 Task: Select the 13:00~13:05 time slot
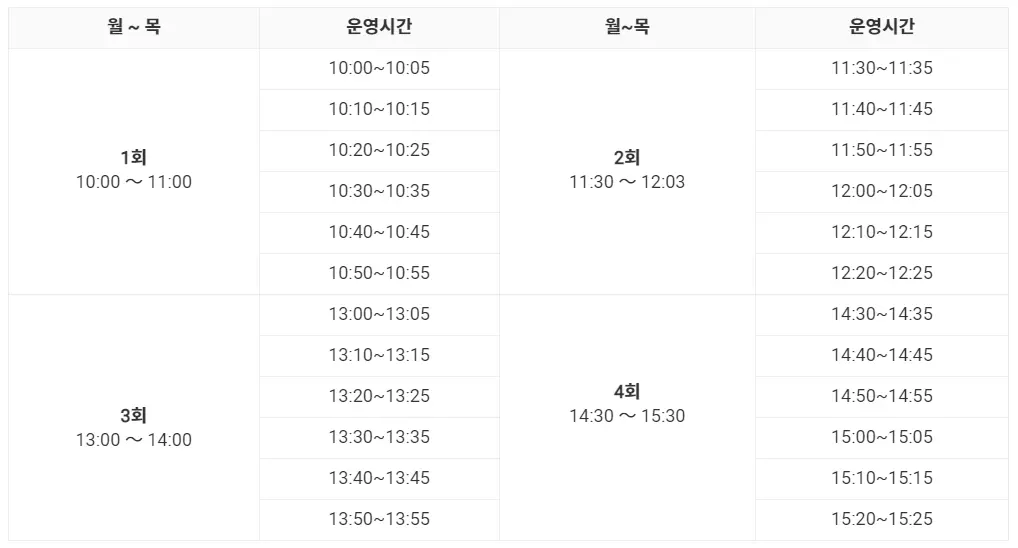379,315
